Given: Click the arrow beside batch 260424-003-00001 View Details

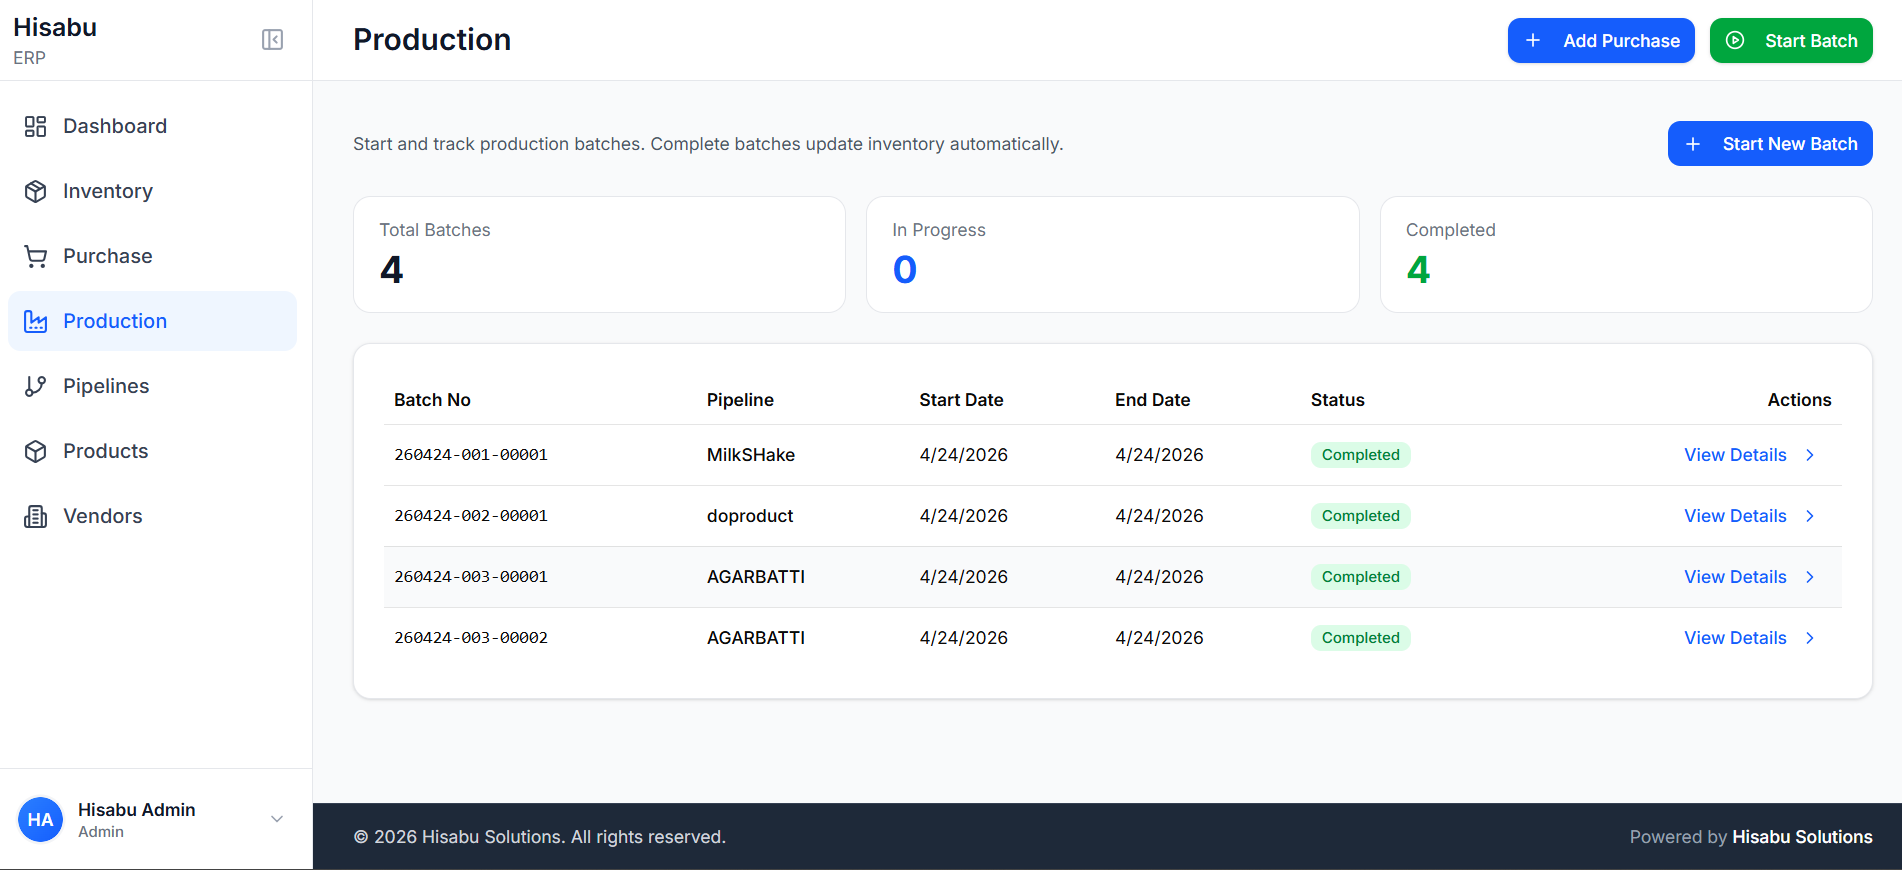Looking at the screenshot, I should tap(1810, 577).
